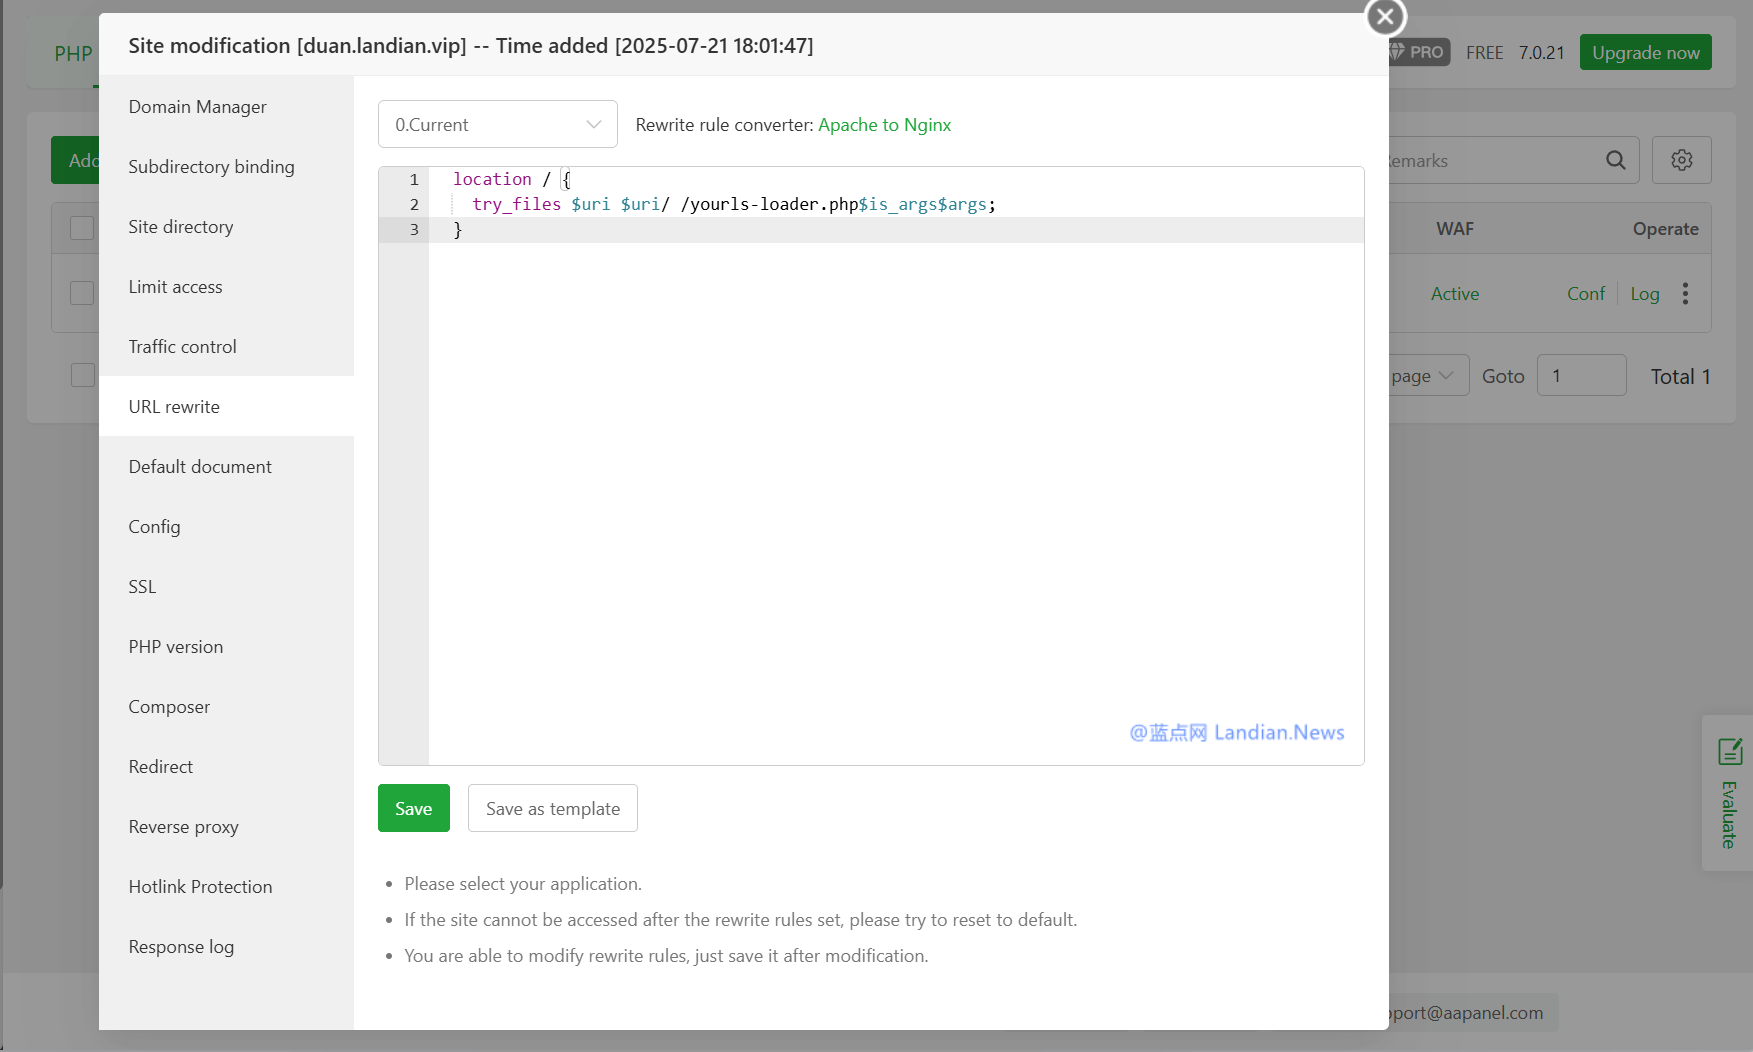Select the Hotlink Protection tab
Screen dimensions: 1753x1052
[x=200, y=887]
